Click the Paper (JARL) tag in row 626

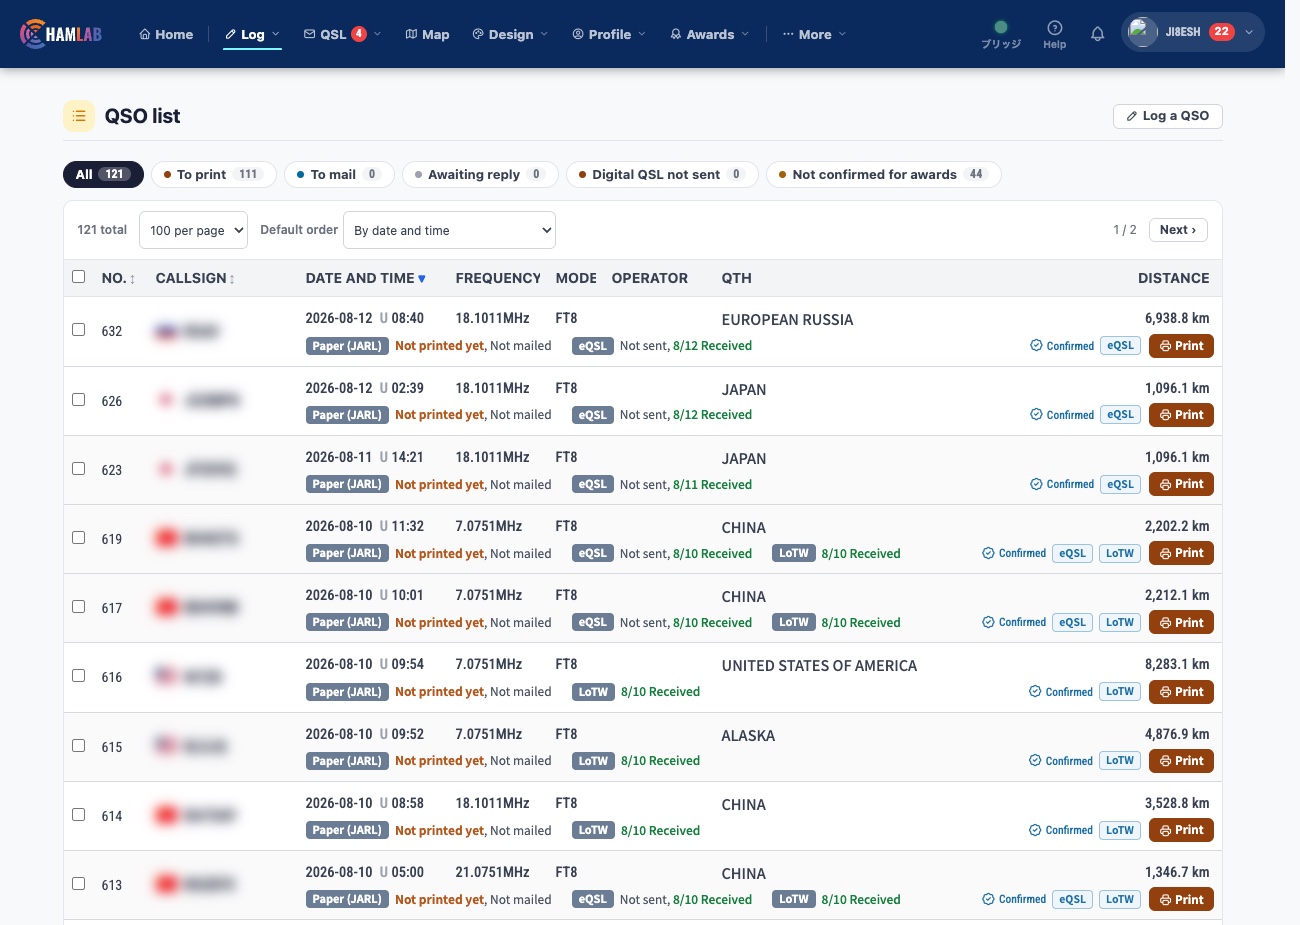[346, 415]
